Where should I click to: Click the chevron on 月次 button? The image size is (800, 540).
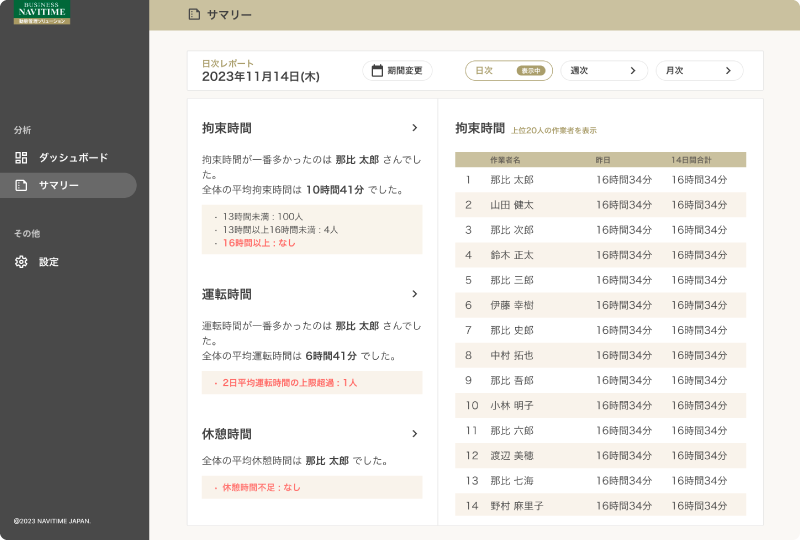(x=729, y=70)
